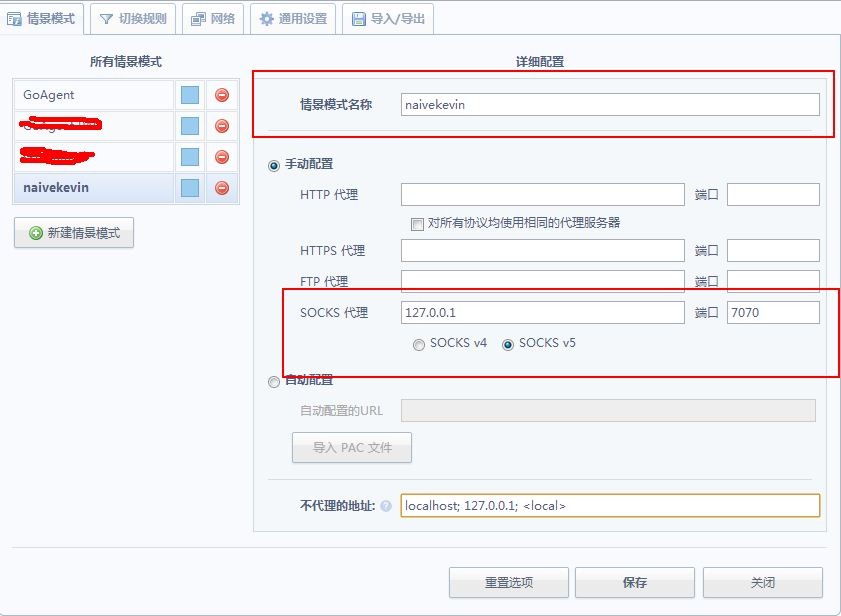Remove the second redacted profile via minus icon
Image resolution: width=841 pixels, height=616 pixels.
pos(222,126)
